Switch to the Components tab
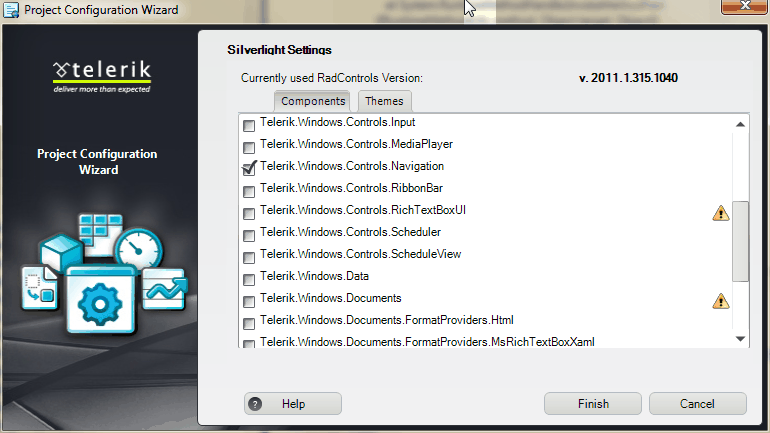This screenshot has width=770, height=433. pos(313,101)
